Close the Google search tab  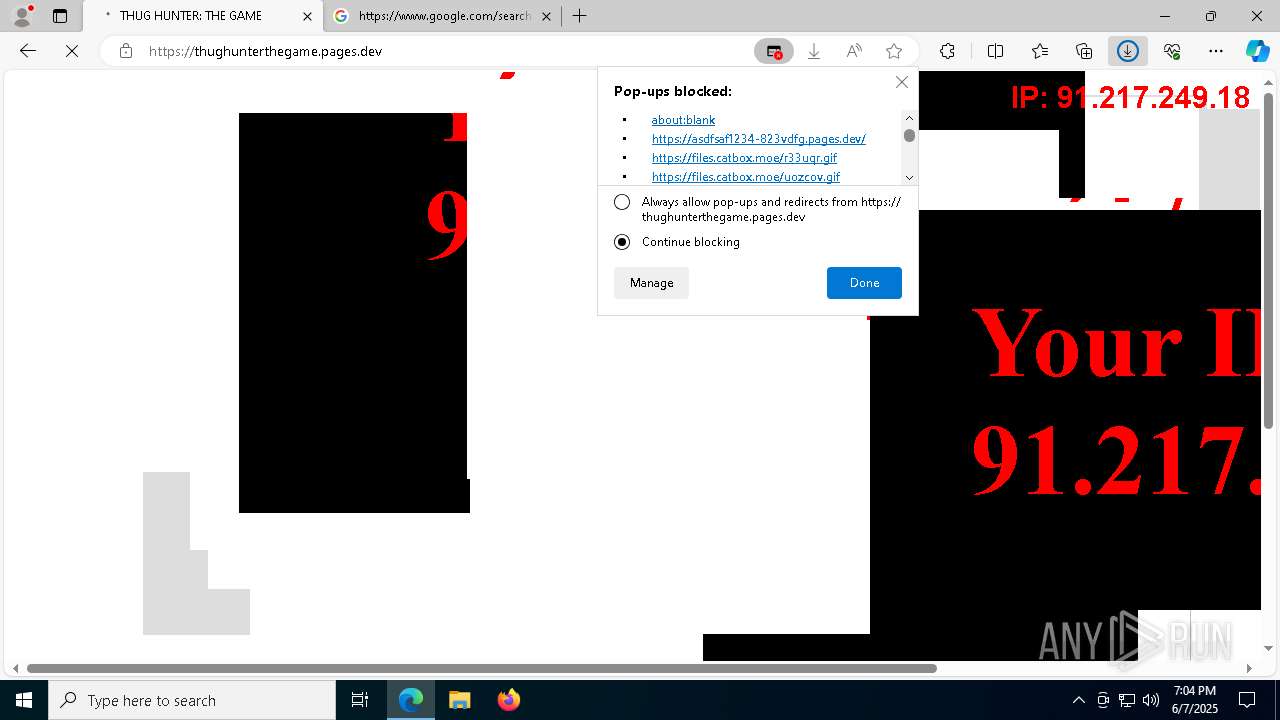pos(546,16)
